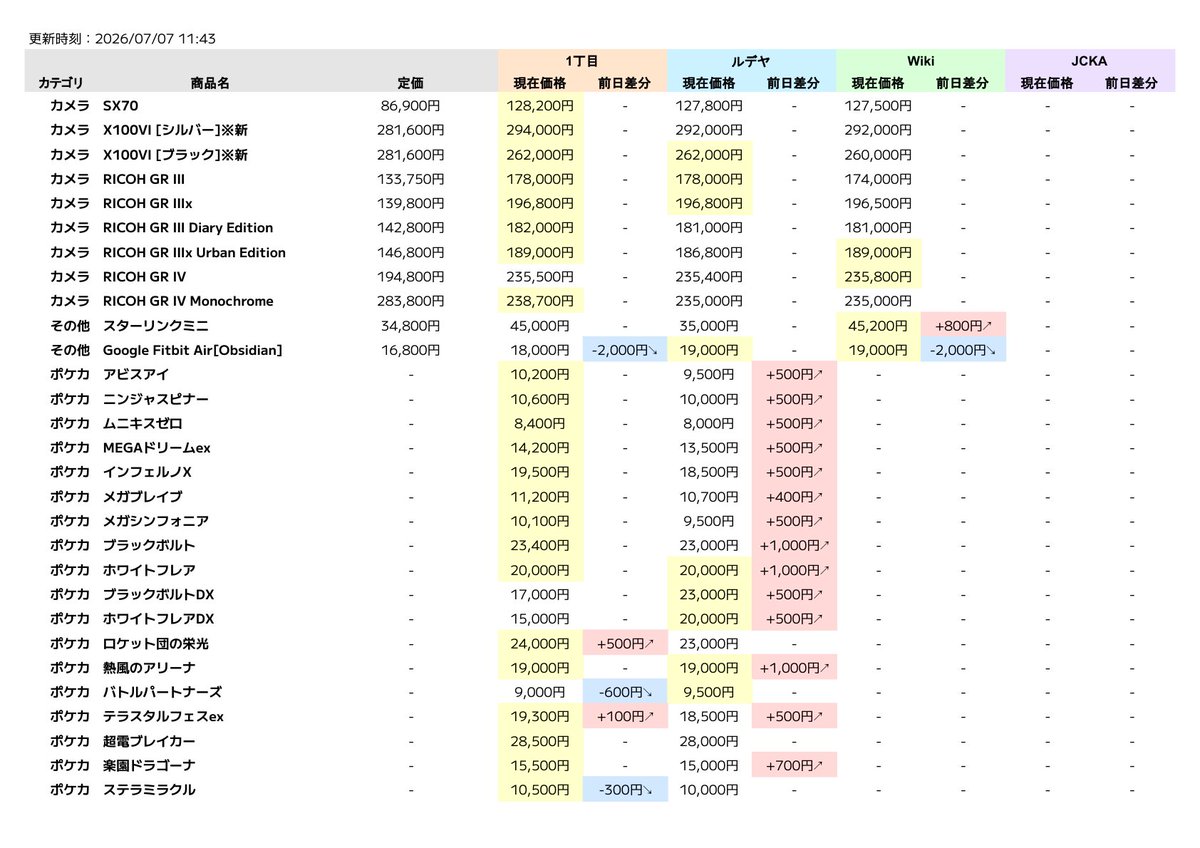Screen dimensions: 1200x848
Task: Click the メガブレイブ card name
Action: pyautogui.click(x=142, y=497)
